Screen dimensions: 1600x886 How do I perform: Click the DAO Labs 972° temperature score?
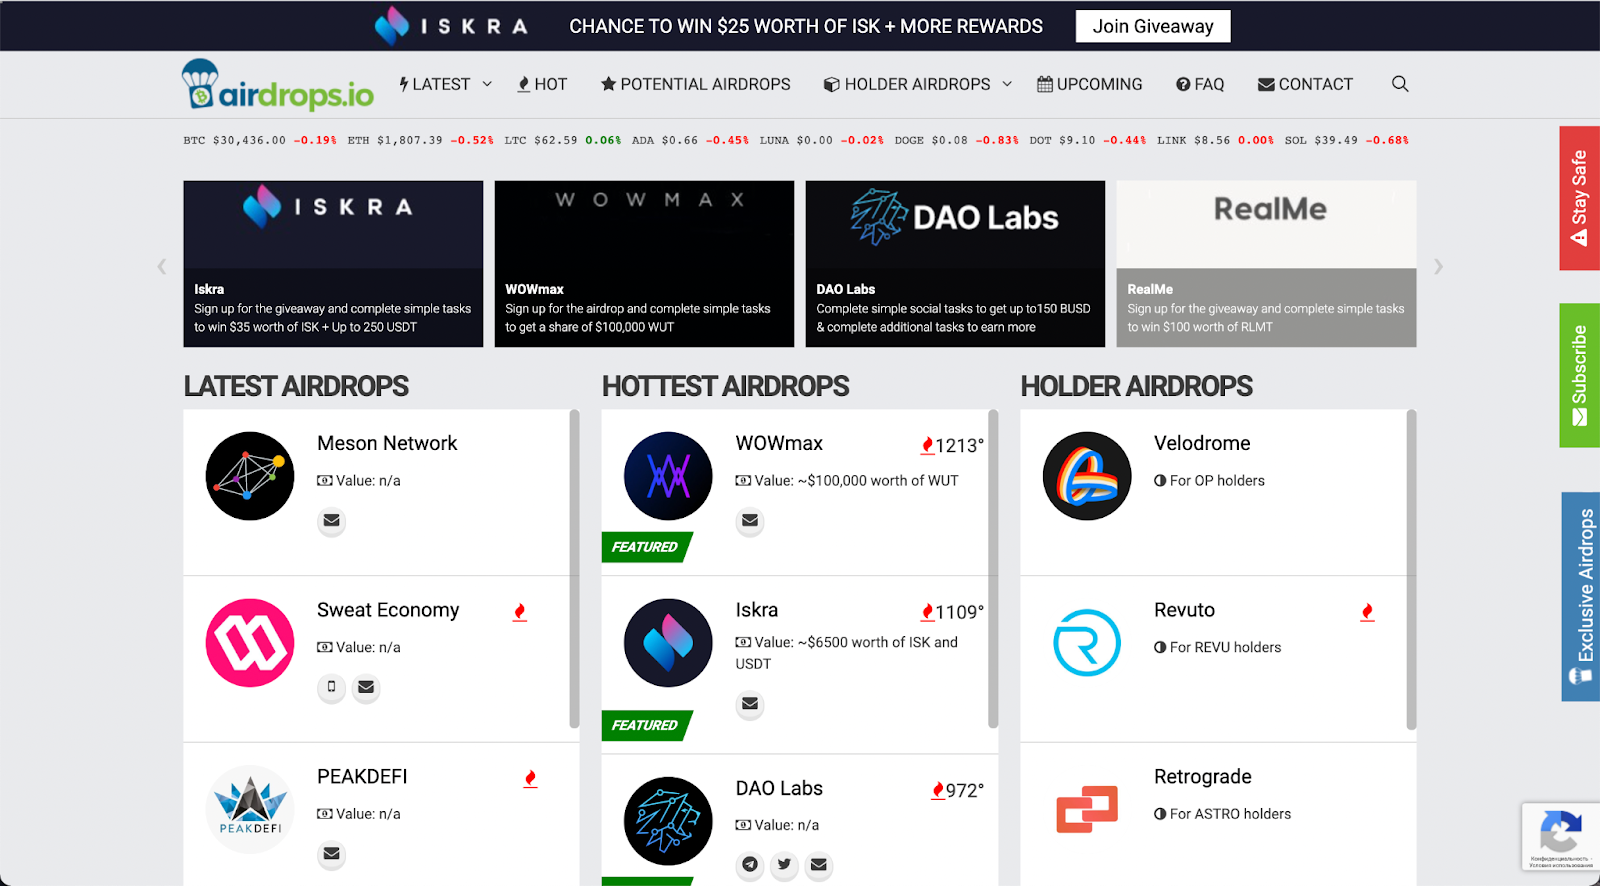point(957,791)
